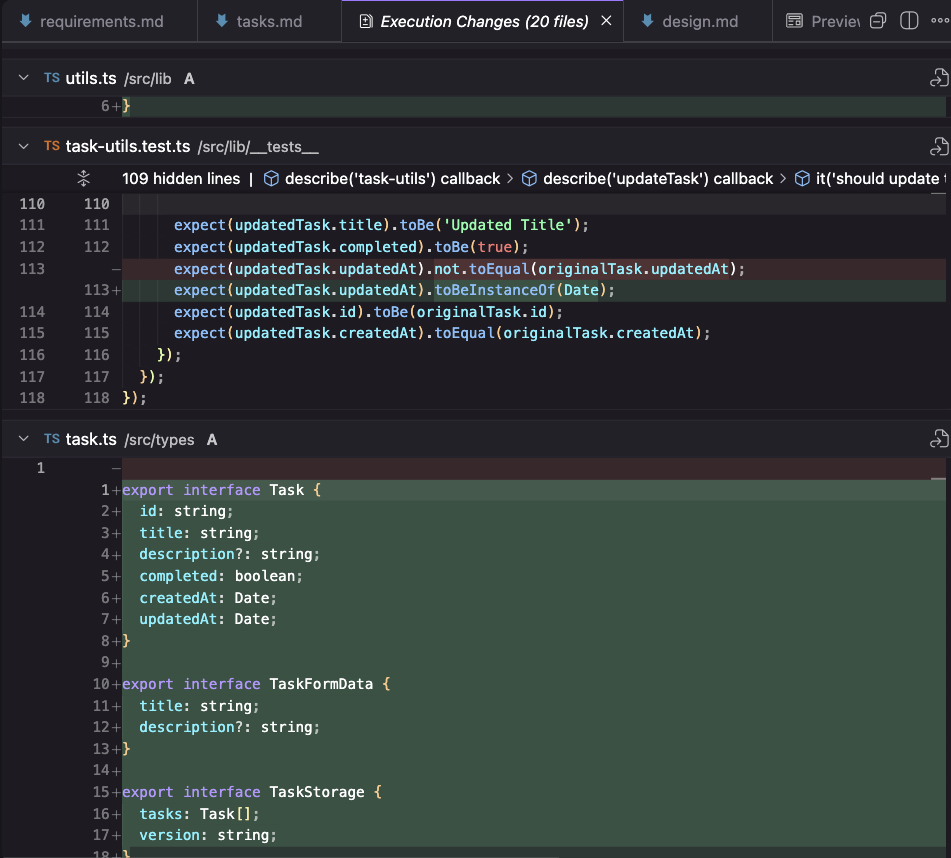Image resolution: width=951 pixels, height=858 pixels.
Task: Click the TS icon beside utils.ts
Action: (52, 78)
